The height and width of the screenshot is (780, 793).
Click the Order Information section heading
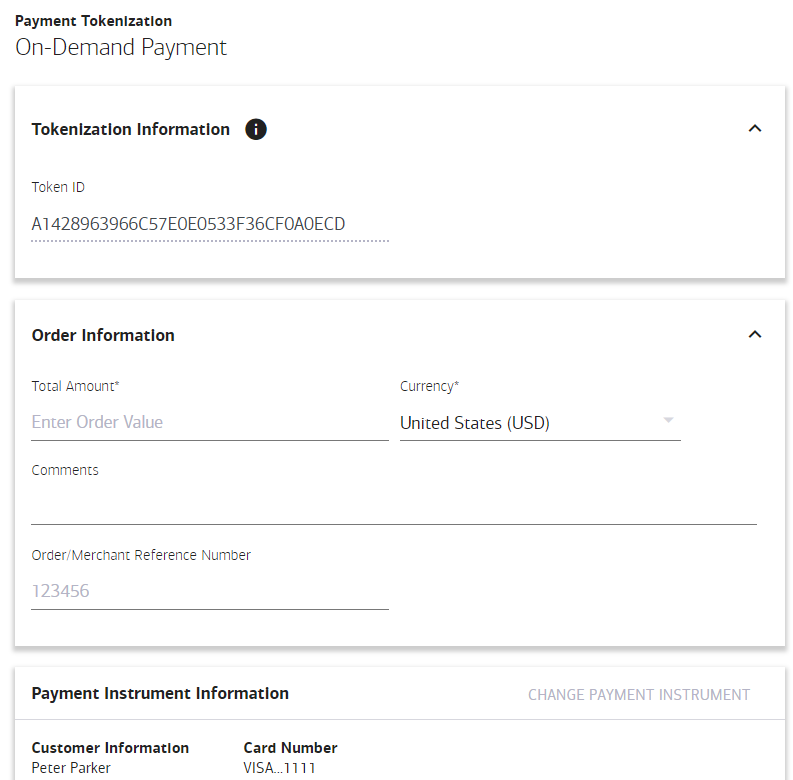point(103,335)
